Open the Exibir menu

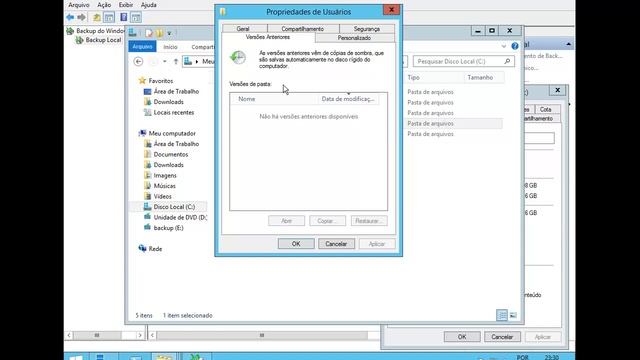pyautogui.click(x=126, y=5)
